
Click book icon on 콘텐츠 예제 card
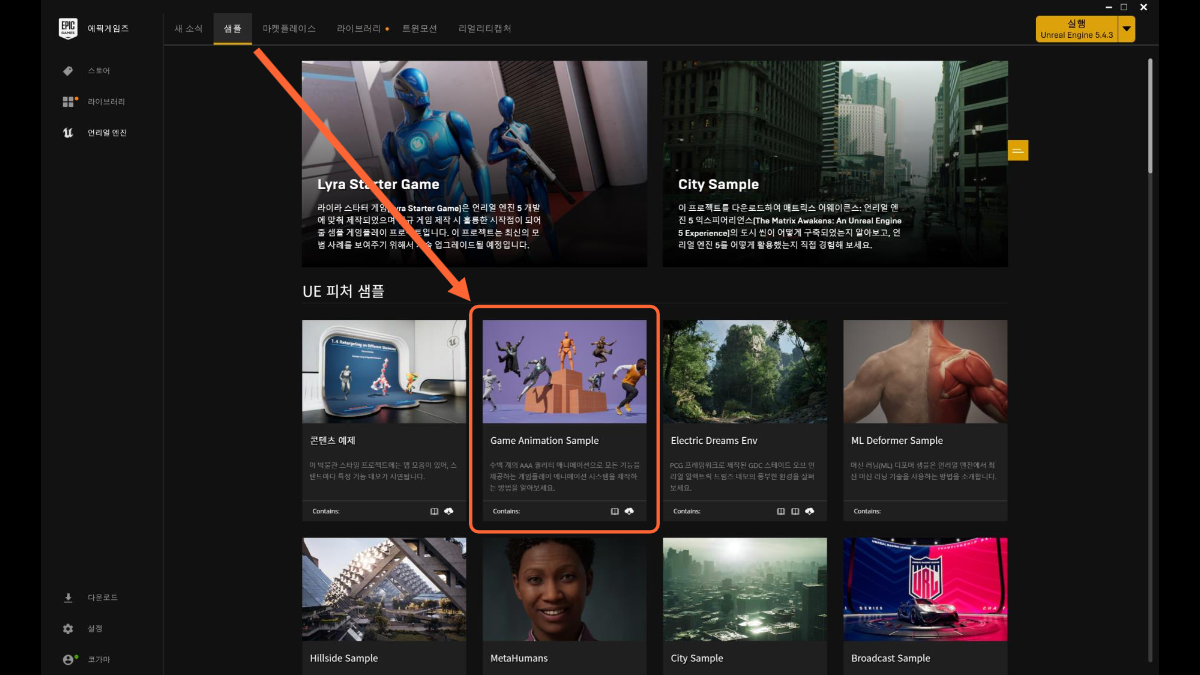tap(434, 511)
